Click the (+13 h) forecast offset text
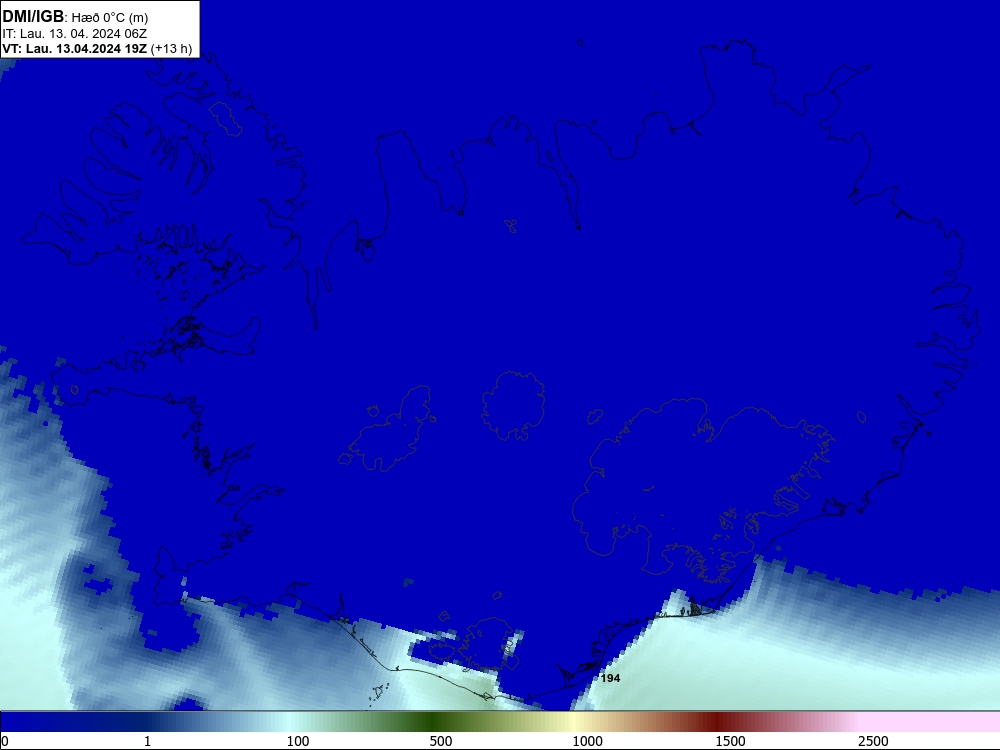 pyautogui.click(x=172, y=49)
